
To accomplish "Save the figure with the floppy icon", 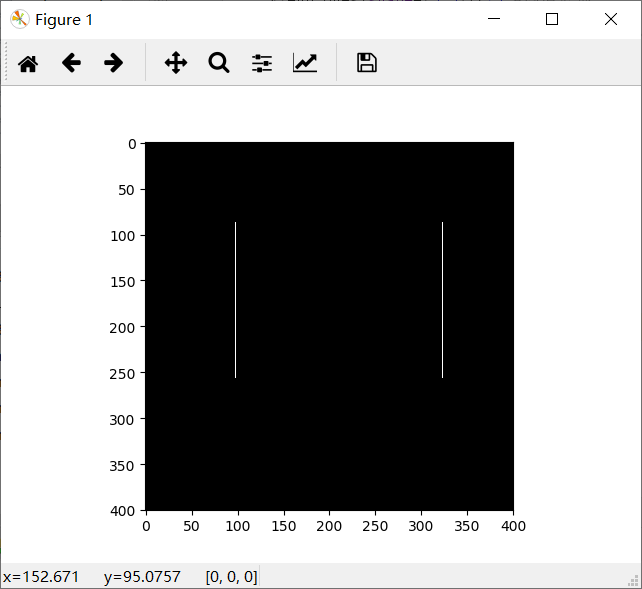I will [x=367, y=63].
